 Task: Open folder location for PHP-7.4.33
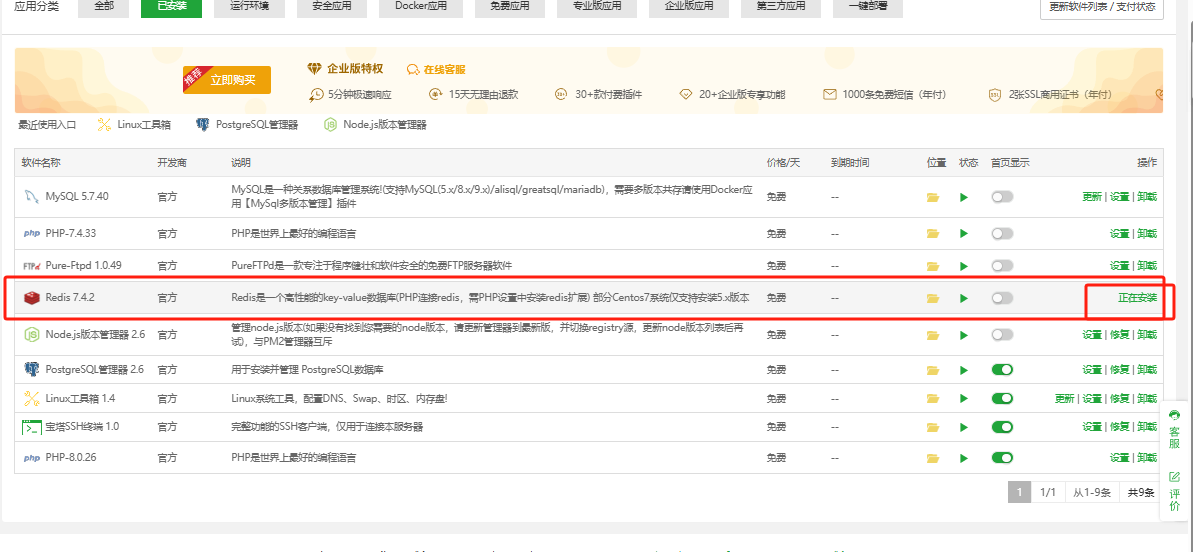click(933, 234)
